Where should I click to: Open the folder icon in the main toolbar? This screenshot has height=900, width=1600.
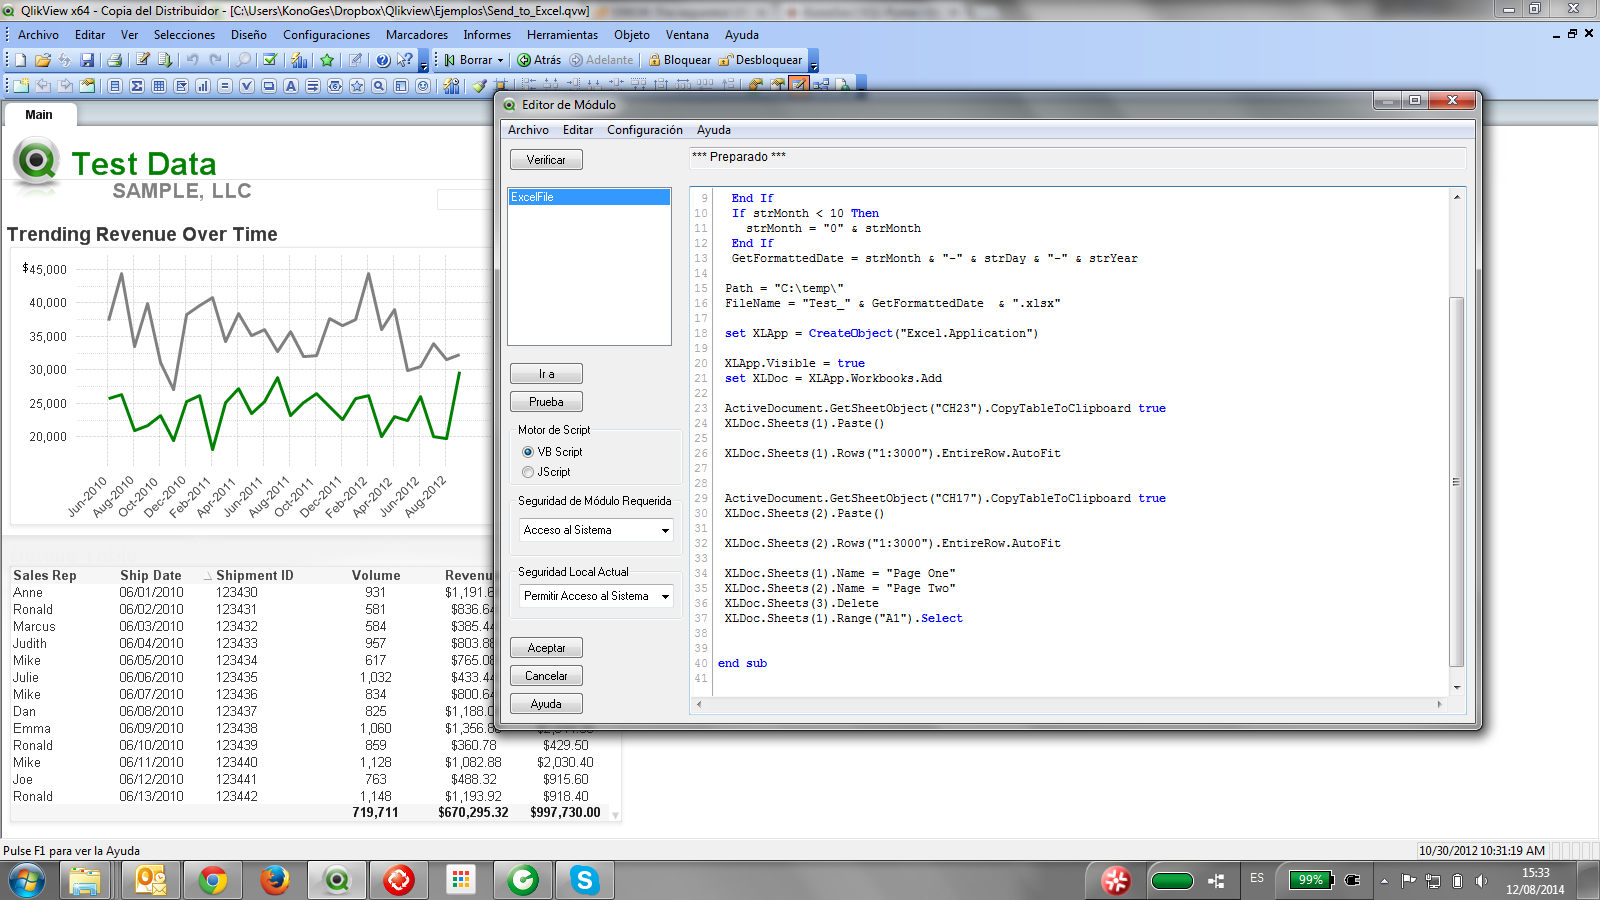point(42,60)
